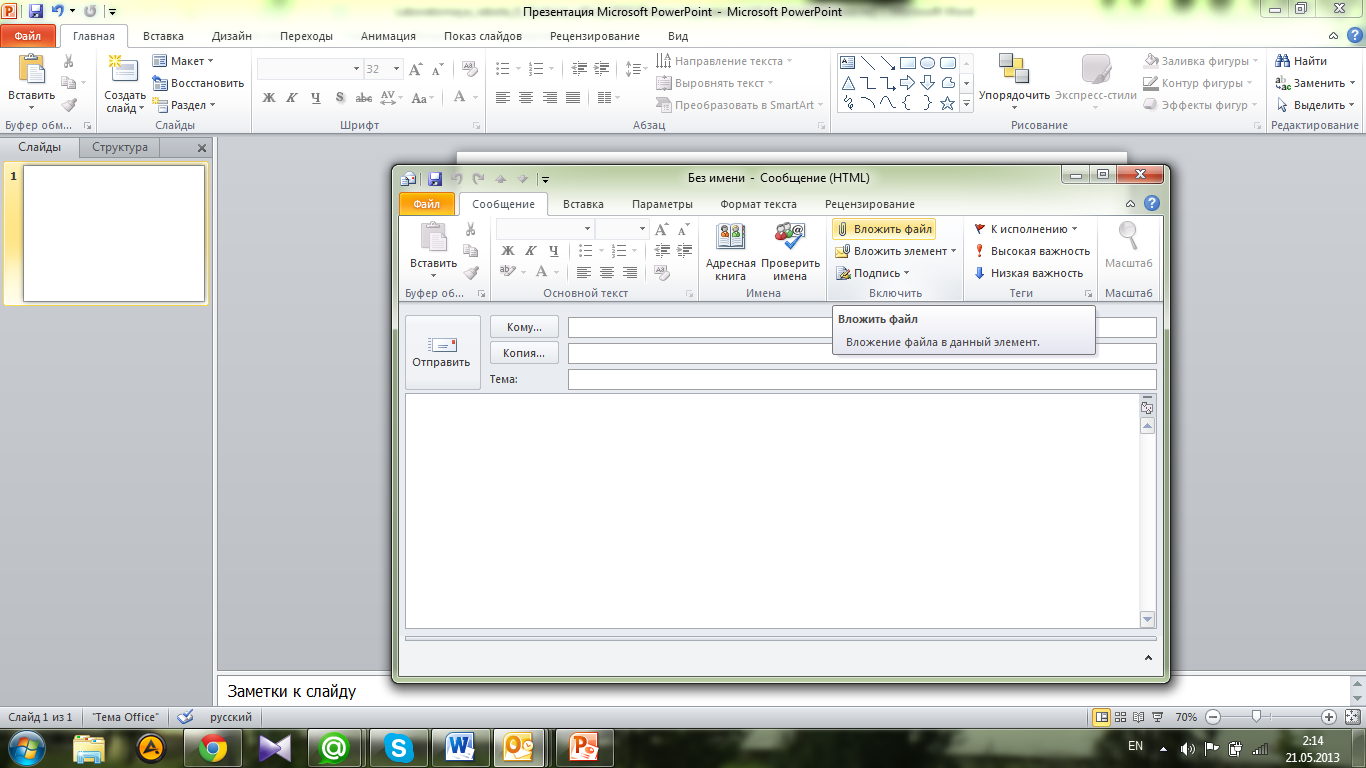Viewport: 1366px width, 768px height.
Task: Click Восстановить in PowerPoint Slides group
Action: [x=199, y=83]
